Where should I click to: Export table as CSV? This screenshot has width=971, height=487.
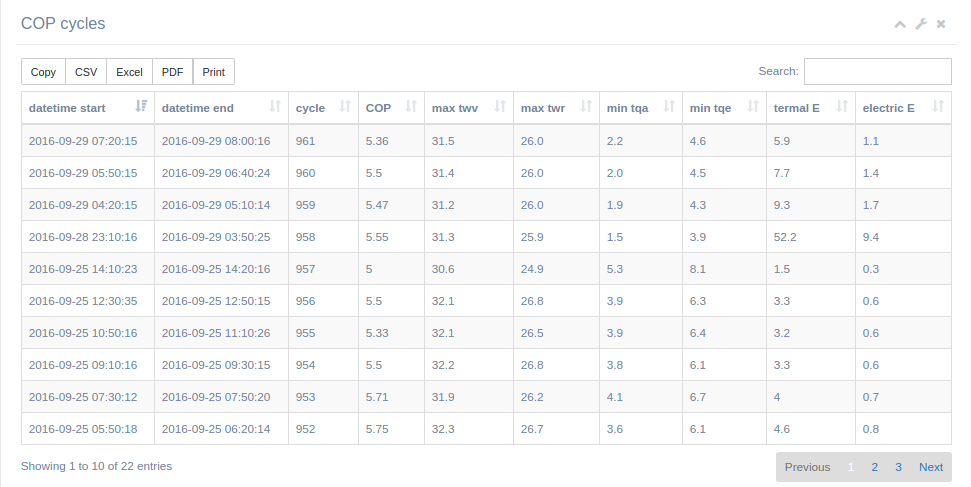(x=86, y=72)
